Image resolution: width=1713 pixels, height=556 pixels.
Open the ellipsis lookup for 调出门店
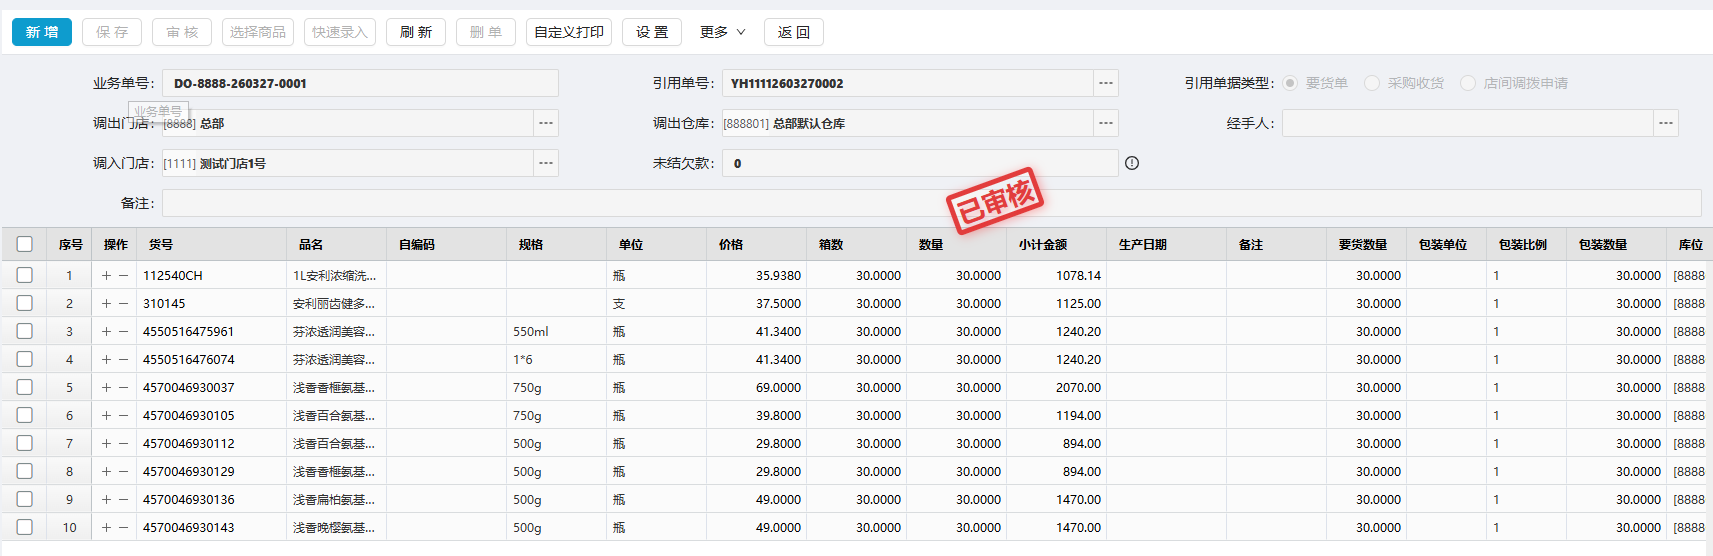click(x=545, y=123)
